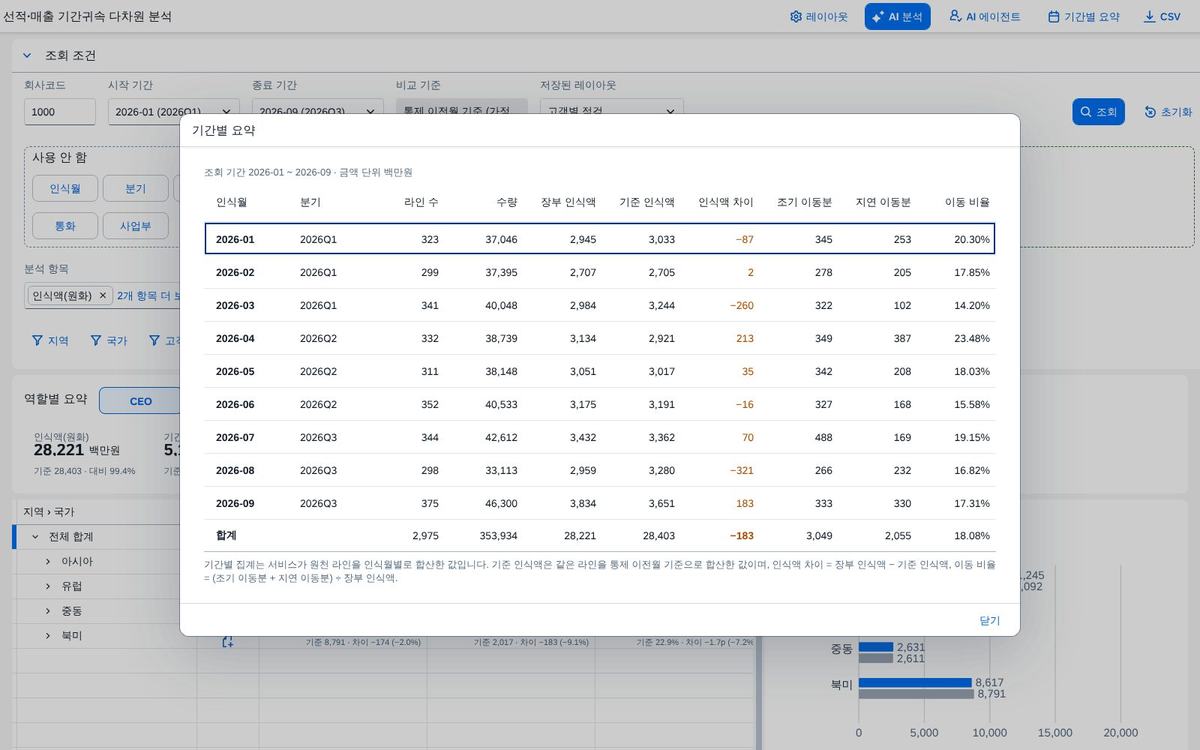The image size is (1200, 750).
Task: Launch the AI 분석 sparkle button
Action: [897, 17]
